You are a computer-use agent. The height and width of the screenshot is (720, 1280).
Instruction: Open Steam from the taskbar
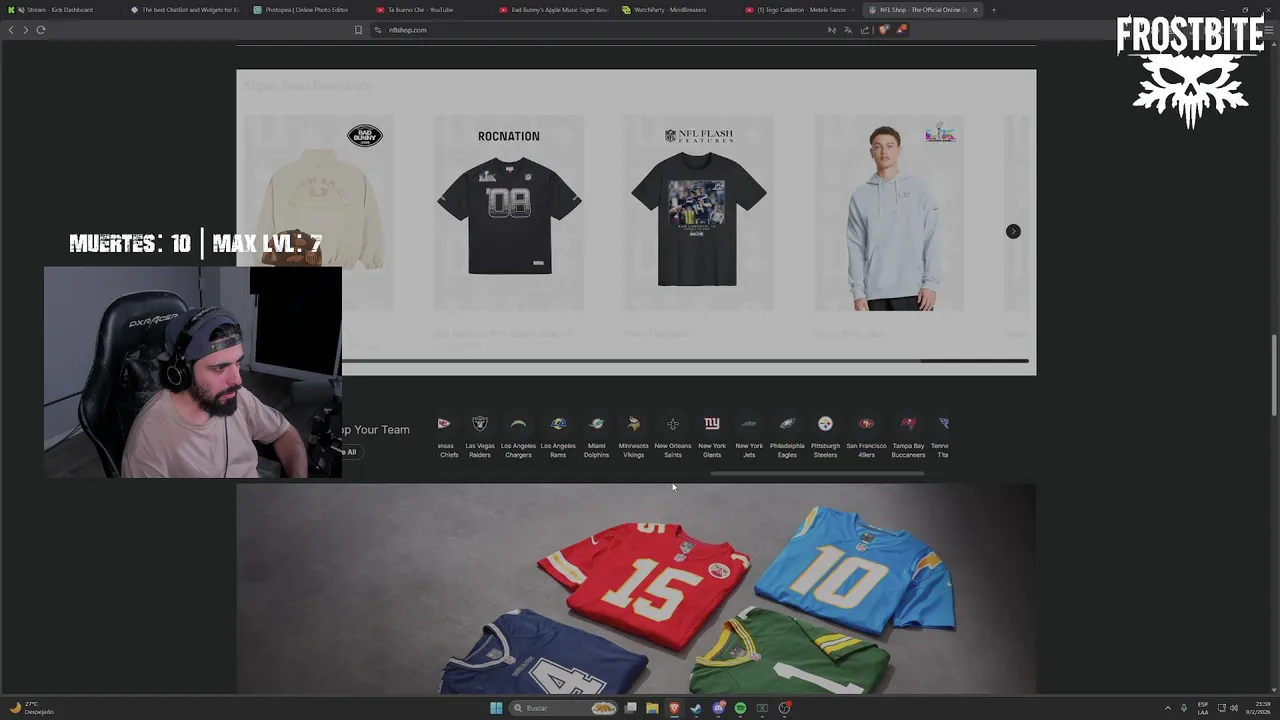pyautogui.click(x=696, y=708)
